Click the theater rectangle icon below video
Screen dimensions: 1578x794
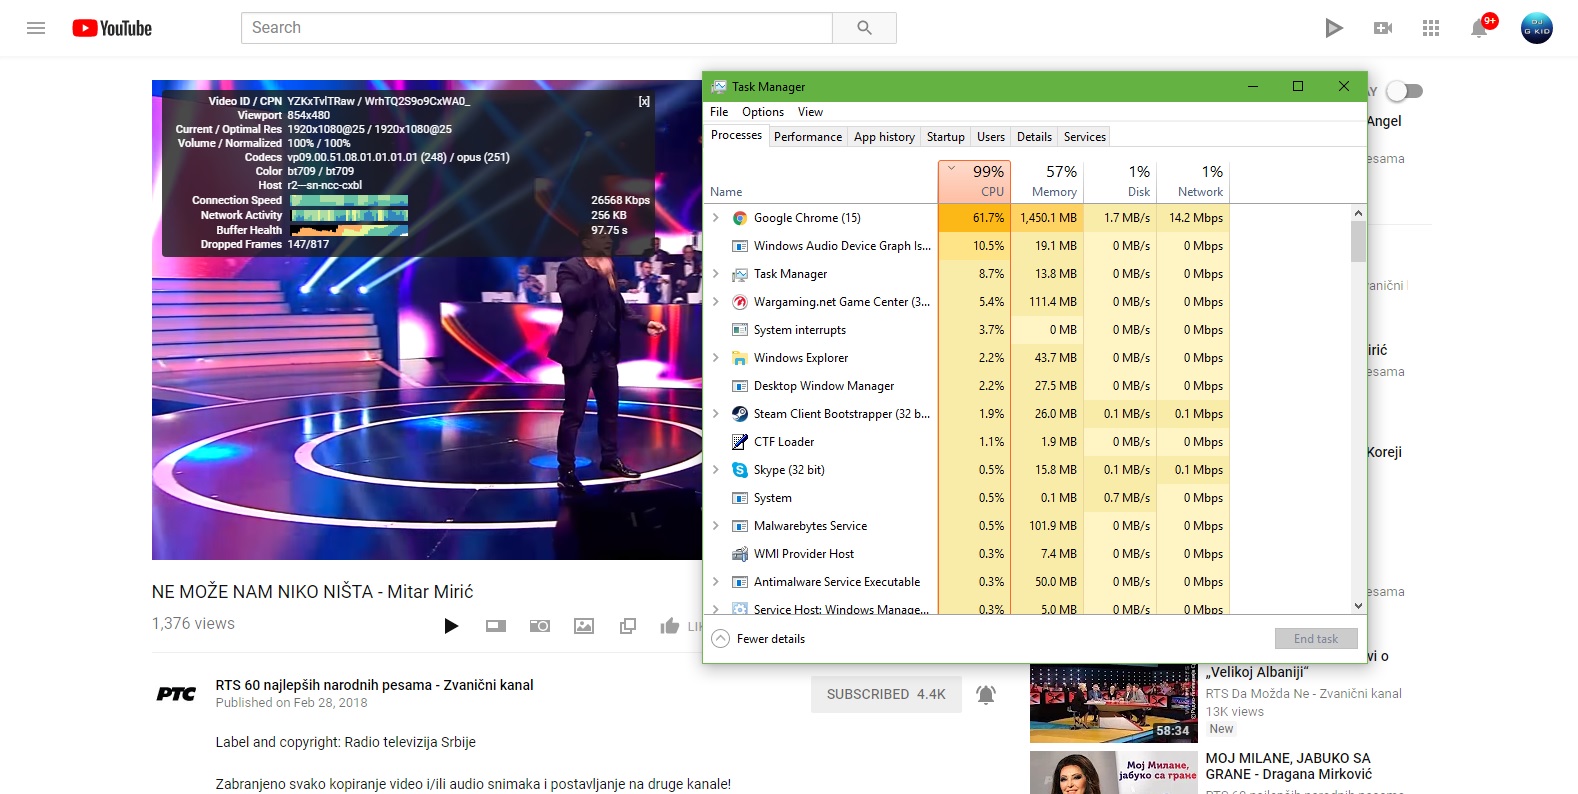[496, 626]
